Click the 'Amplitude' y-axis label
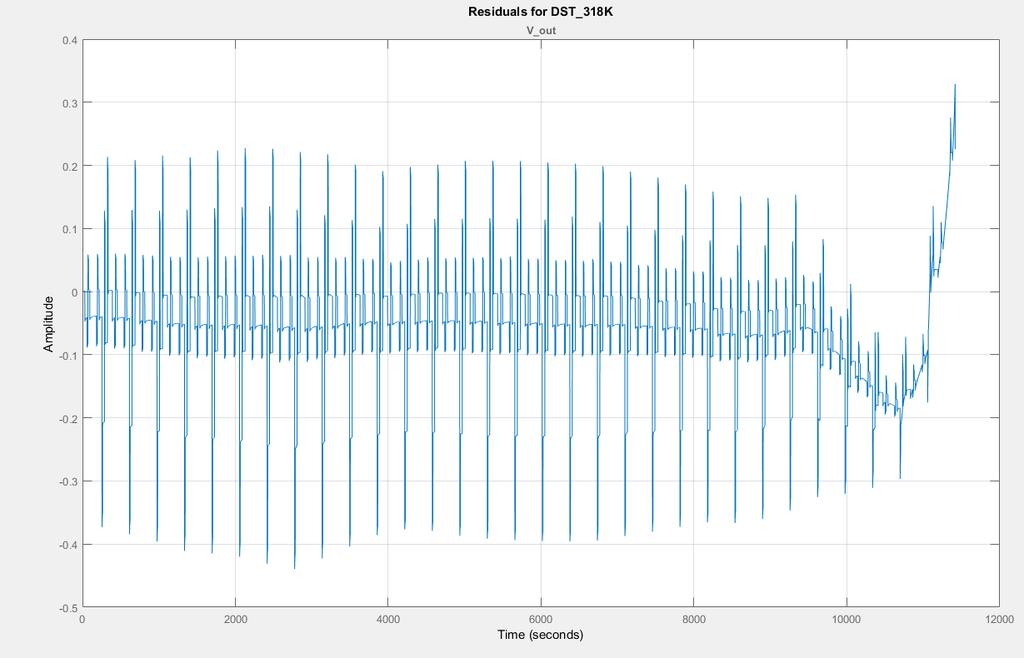This screenshot has height=658, width=1024. pyautogui.click(x=48, y=324)
